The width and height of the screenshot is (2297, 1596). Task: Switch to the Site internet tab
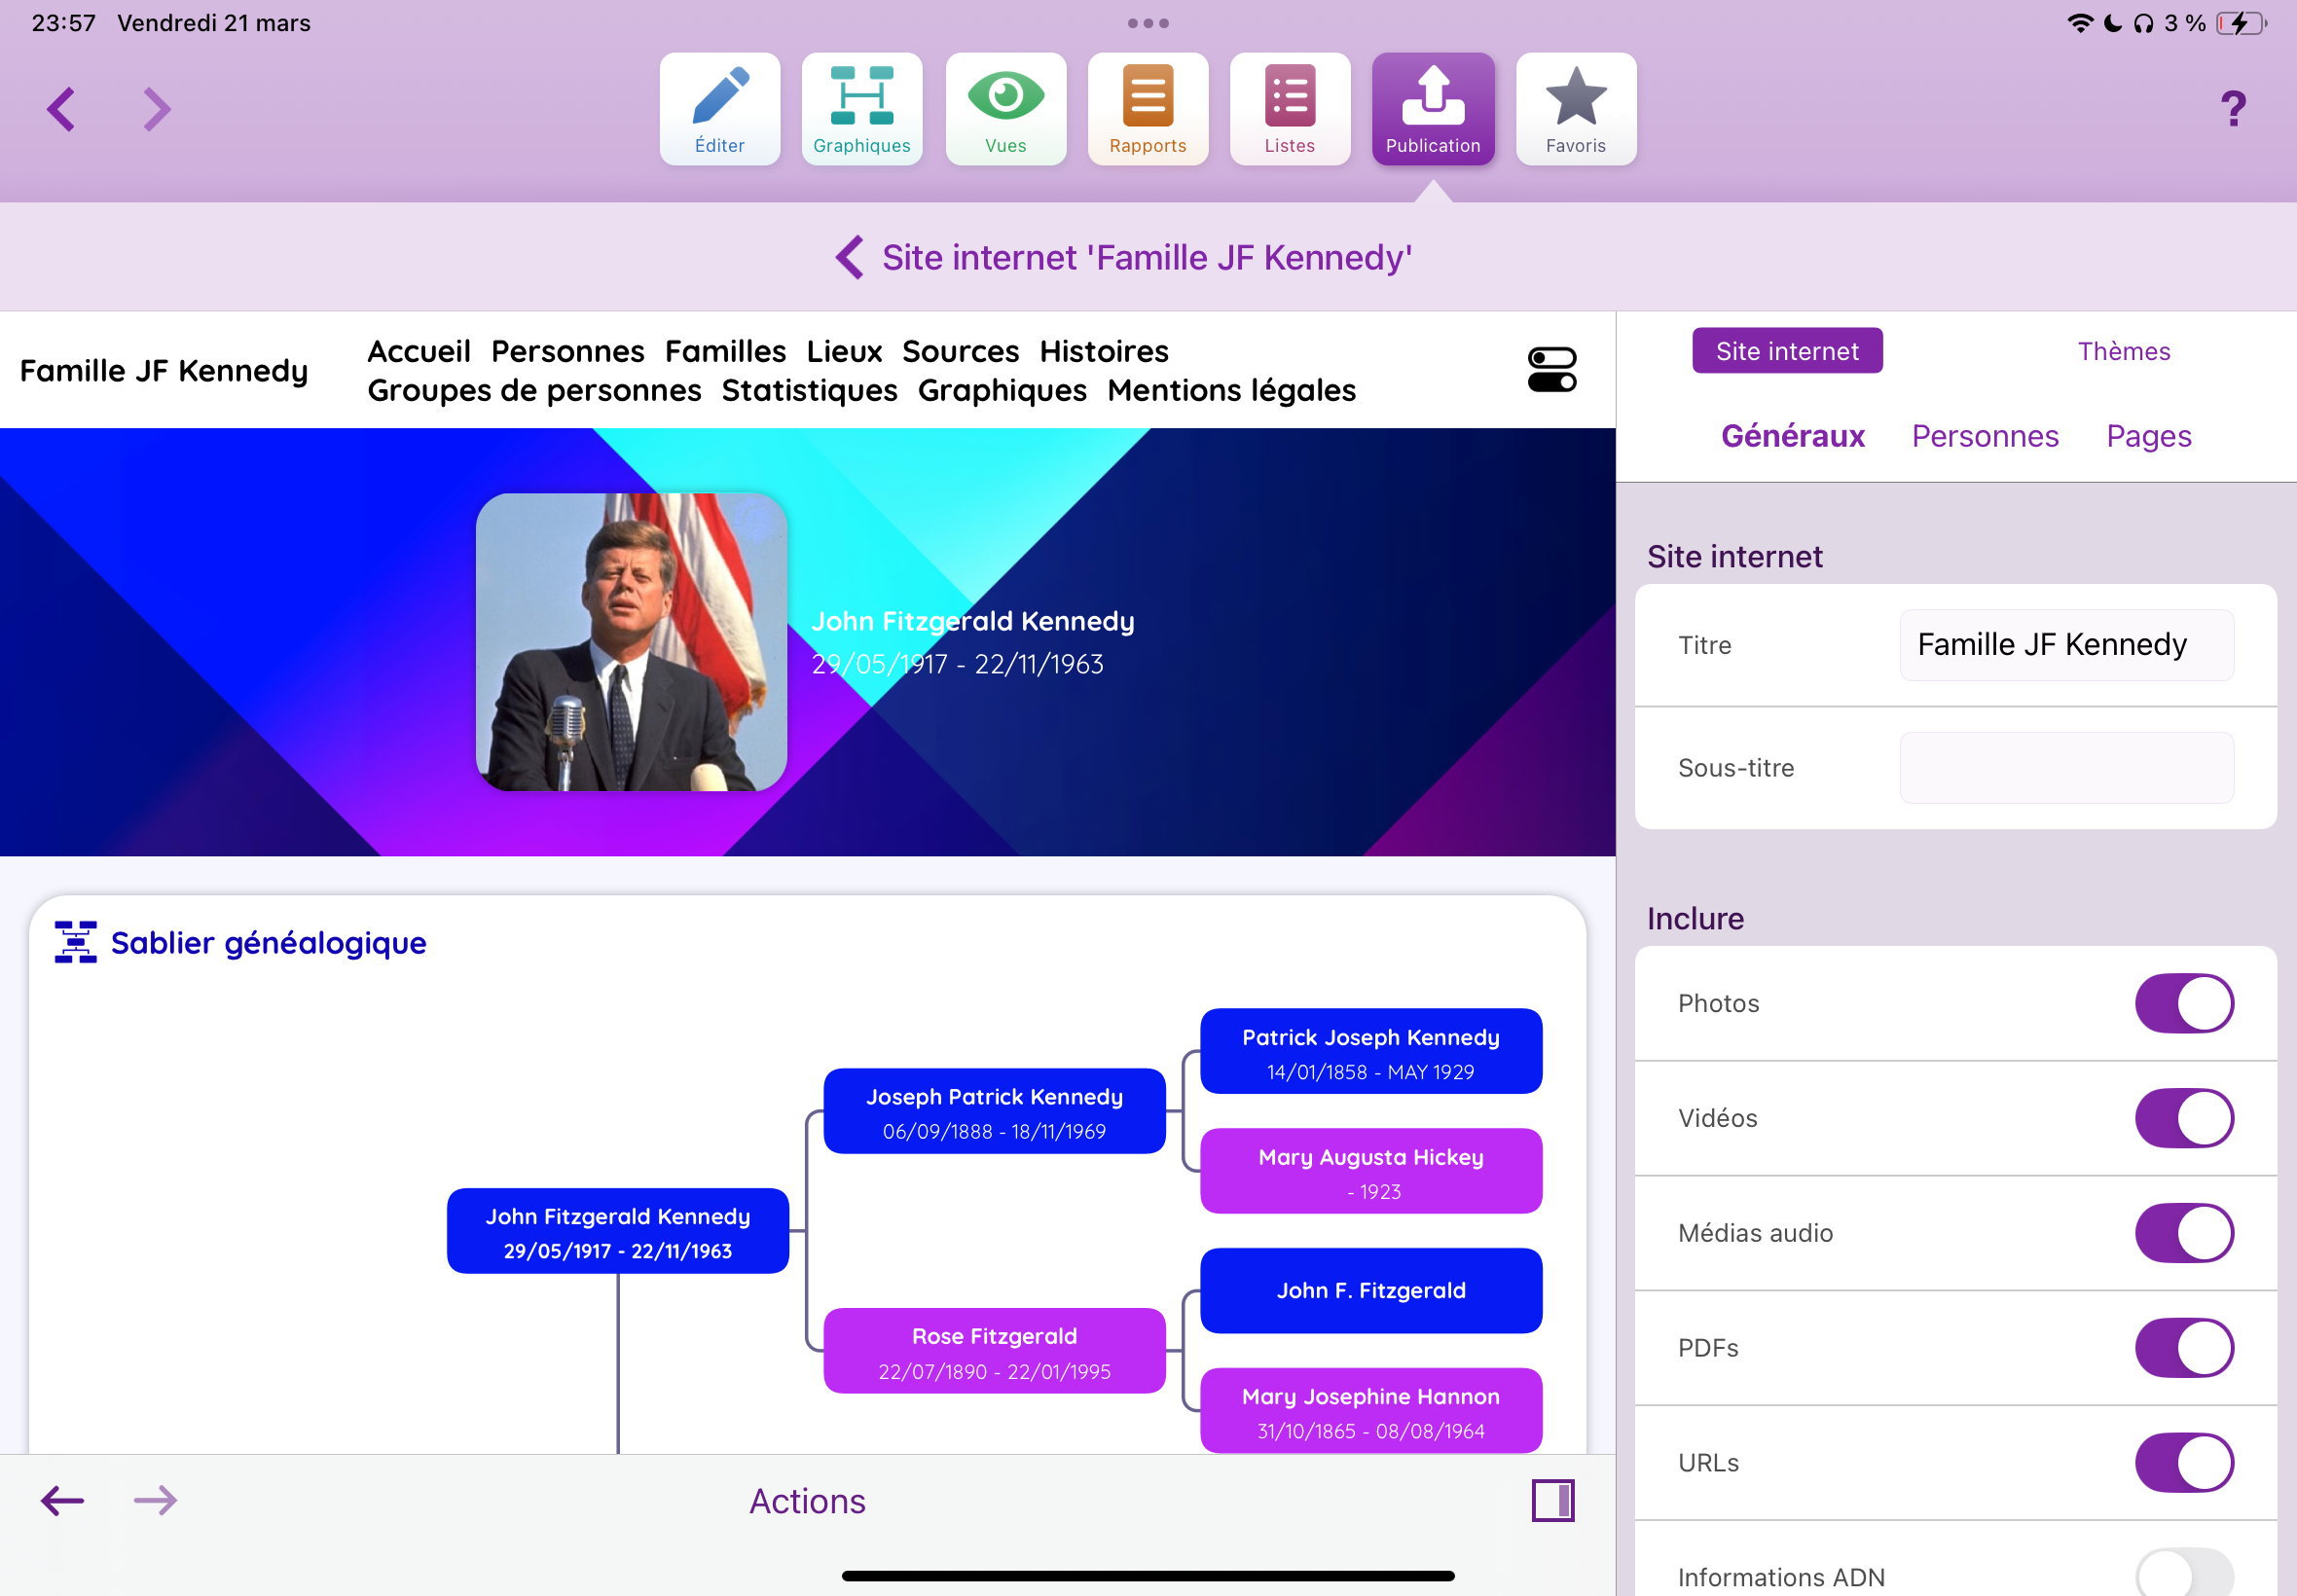[1786, 351]
